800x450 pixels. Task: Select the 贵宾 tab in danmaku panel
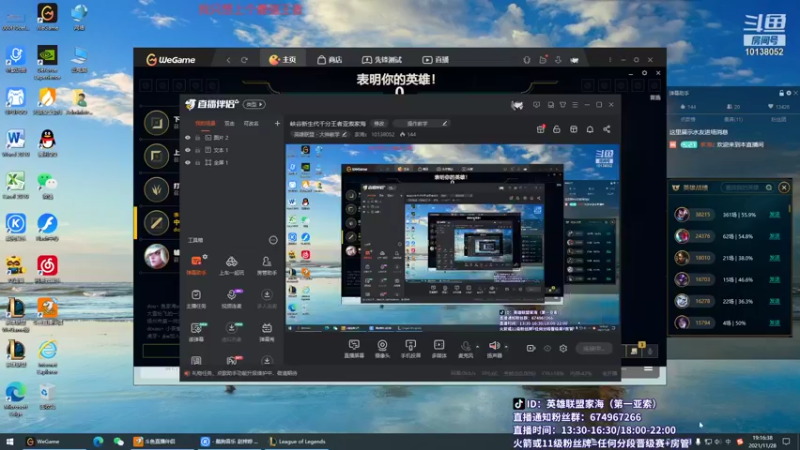733,119
